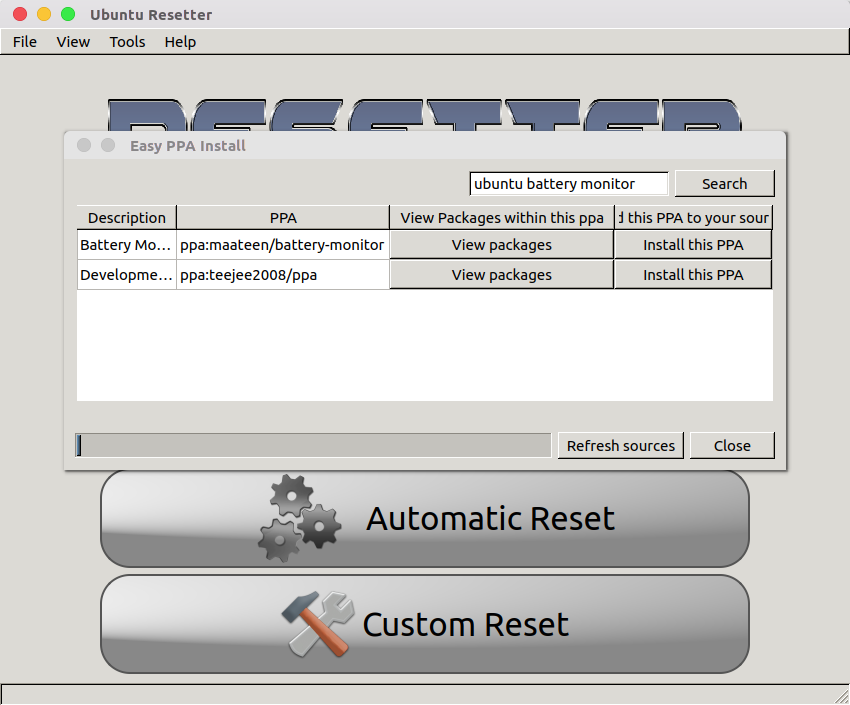Select the 'Battery Mo…' description cell
The height and width of the screenshot is (705, 850).
[126, 245]
